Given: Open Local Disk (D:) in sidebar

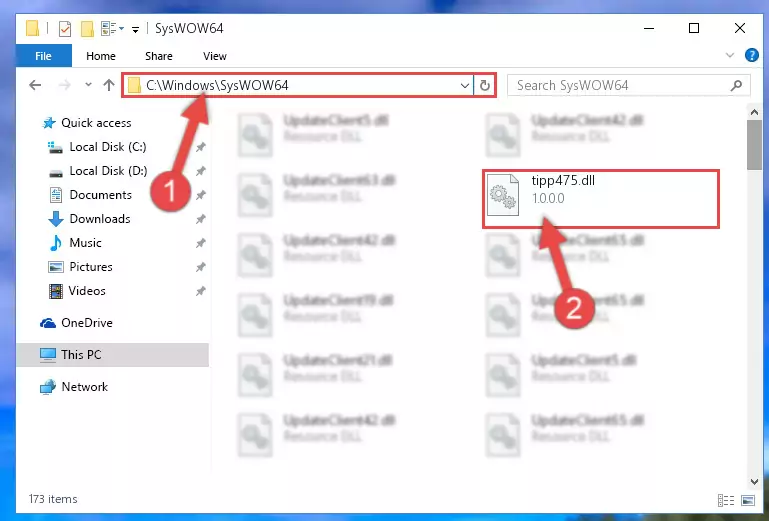Looking at the screenshot, I should 108,171.
